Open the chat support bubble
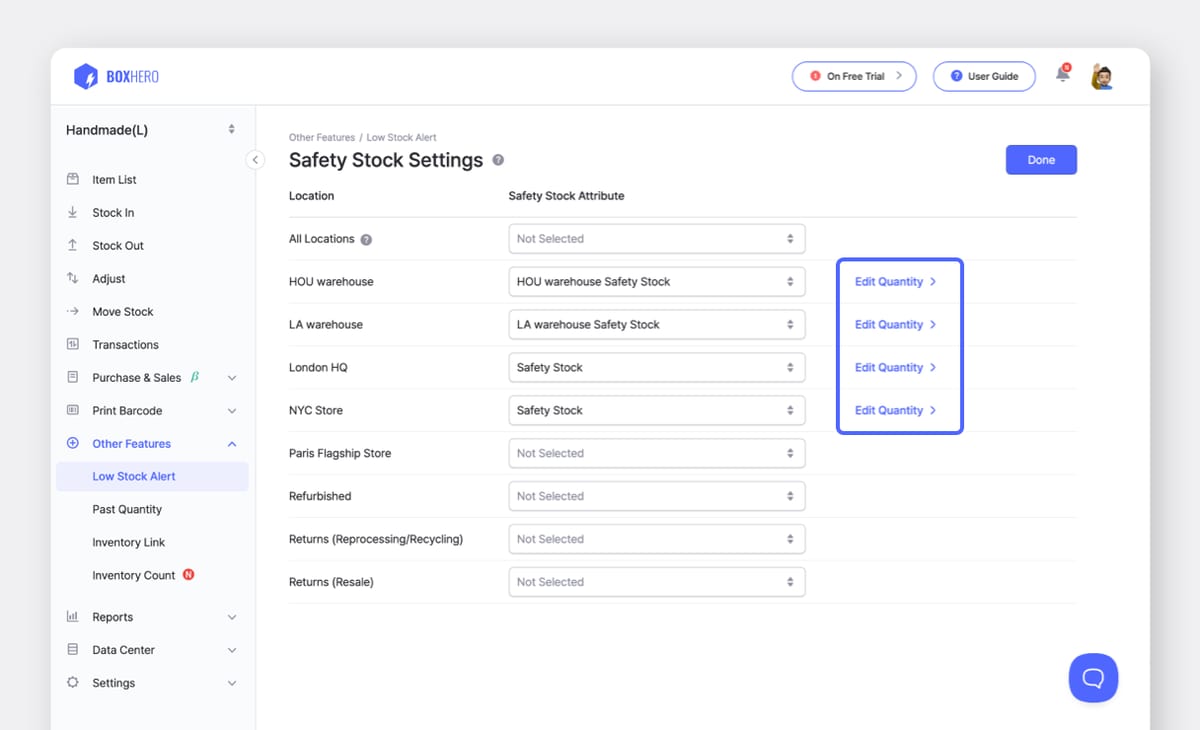This screenshot has width=1200, height=730. (x=1093, y=677)
